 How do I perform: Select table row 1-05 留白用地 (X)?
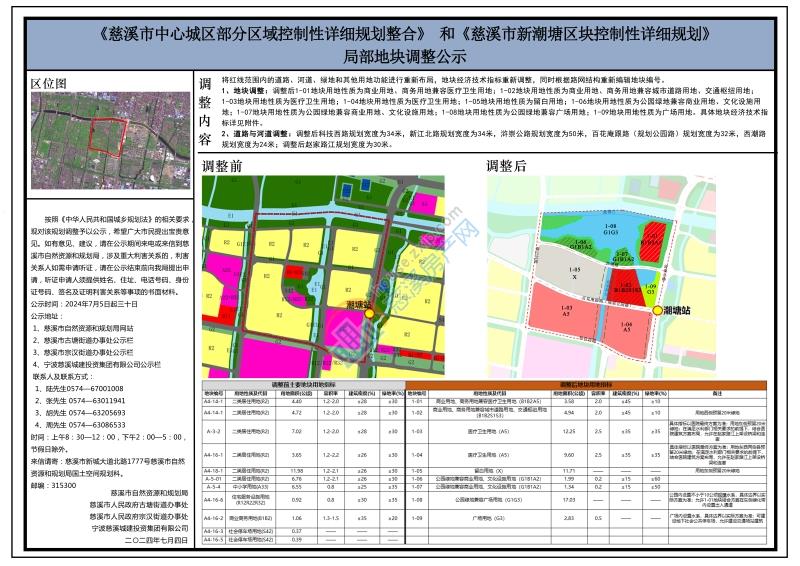[600, 469]
